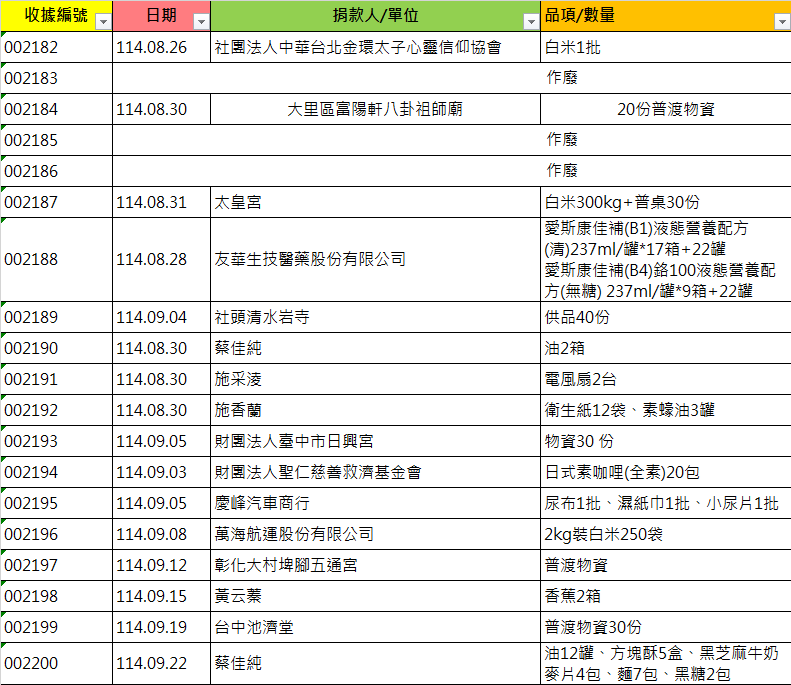Select the receipt number cell 002200
The image size is (791, 685).
[x=56, y=663]
